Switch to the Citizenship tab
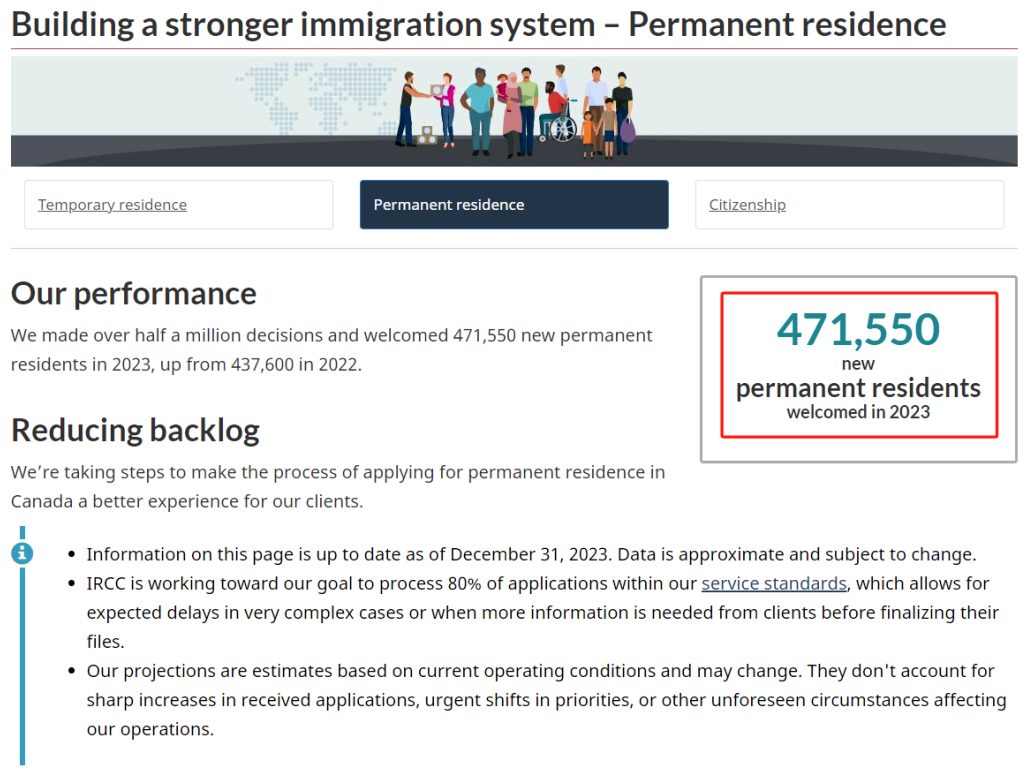The height and width of the screenshot is (770, 1030). [x=747, y=205]
